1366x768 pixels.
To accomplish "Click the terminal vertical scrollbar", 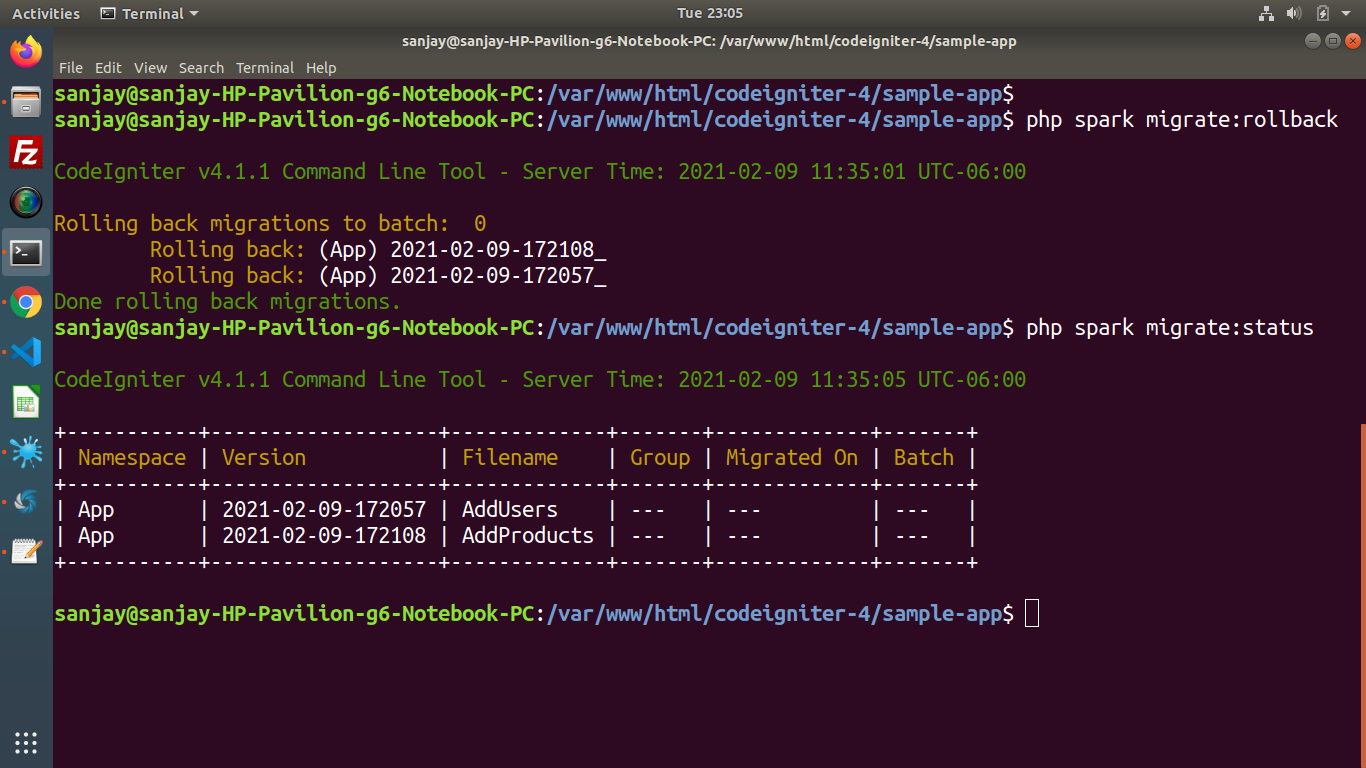I will click(x=1362, y=595).
